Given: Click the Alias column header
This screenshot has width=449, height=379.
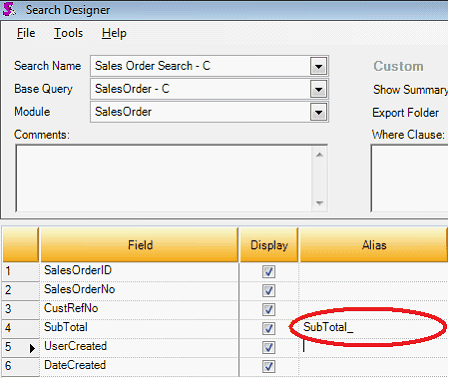Looking at the screenshot, I should pyautogui.click(x=373, y=245).
